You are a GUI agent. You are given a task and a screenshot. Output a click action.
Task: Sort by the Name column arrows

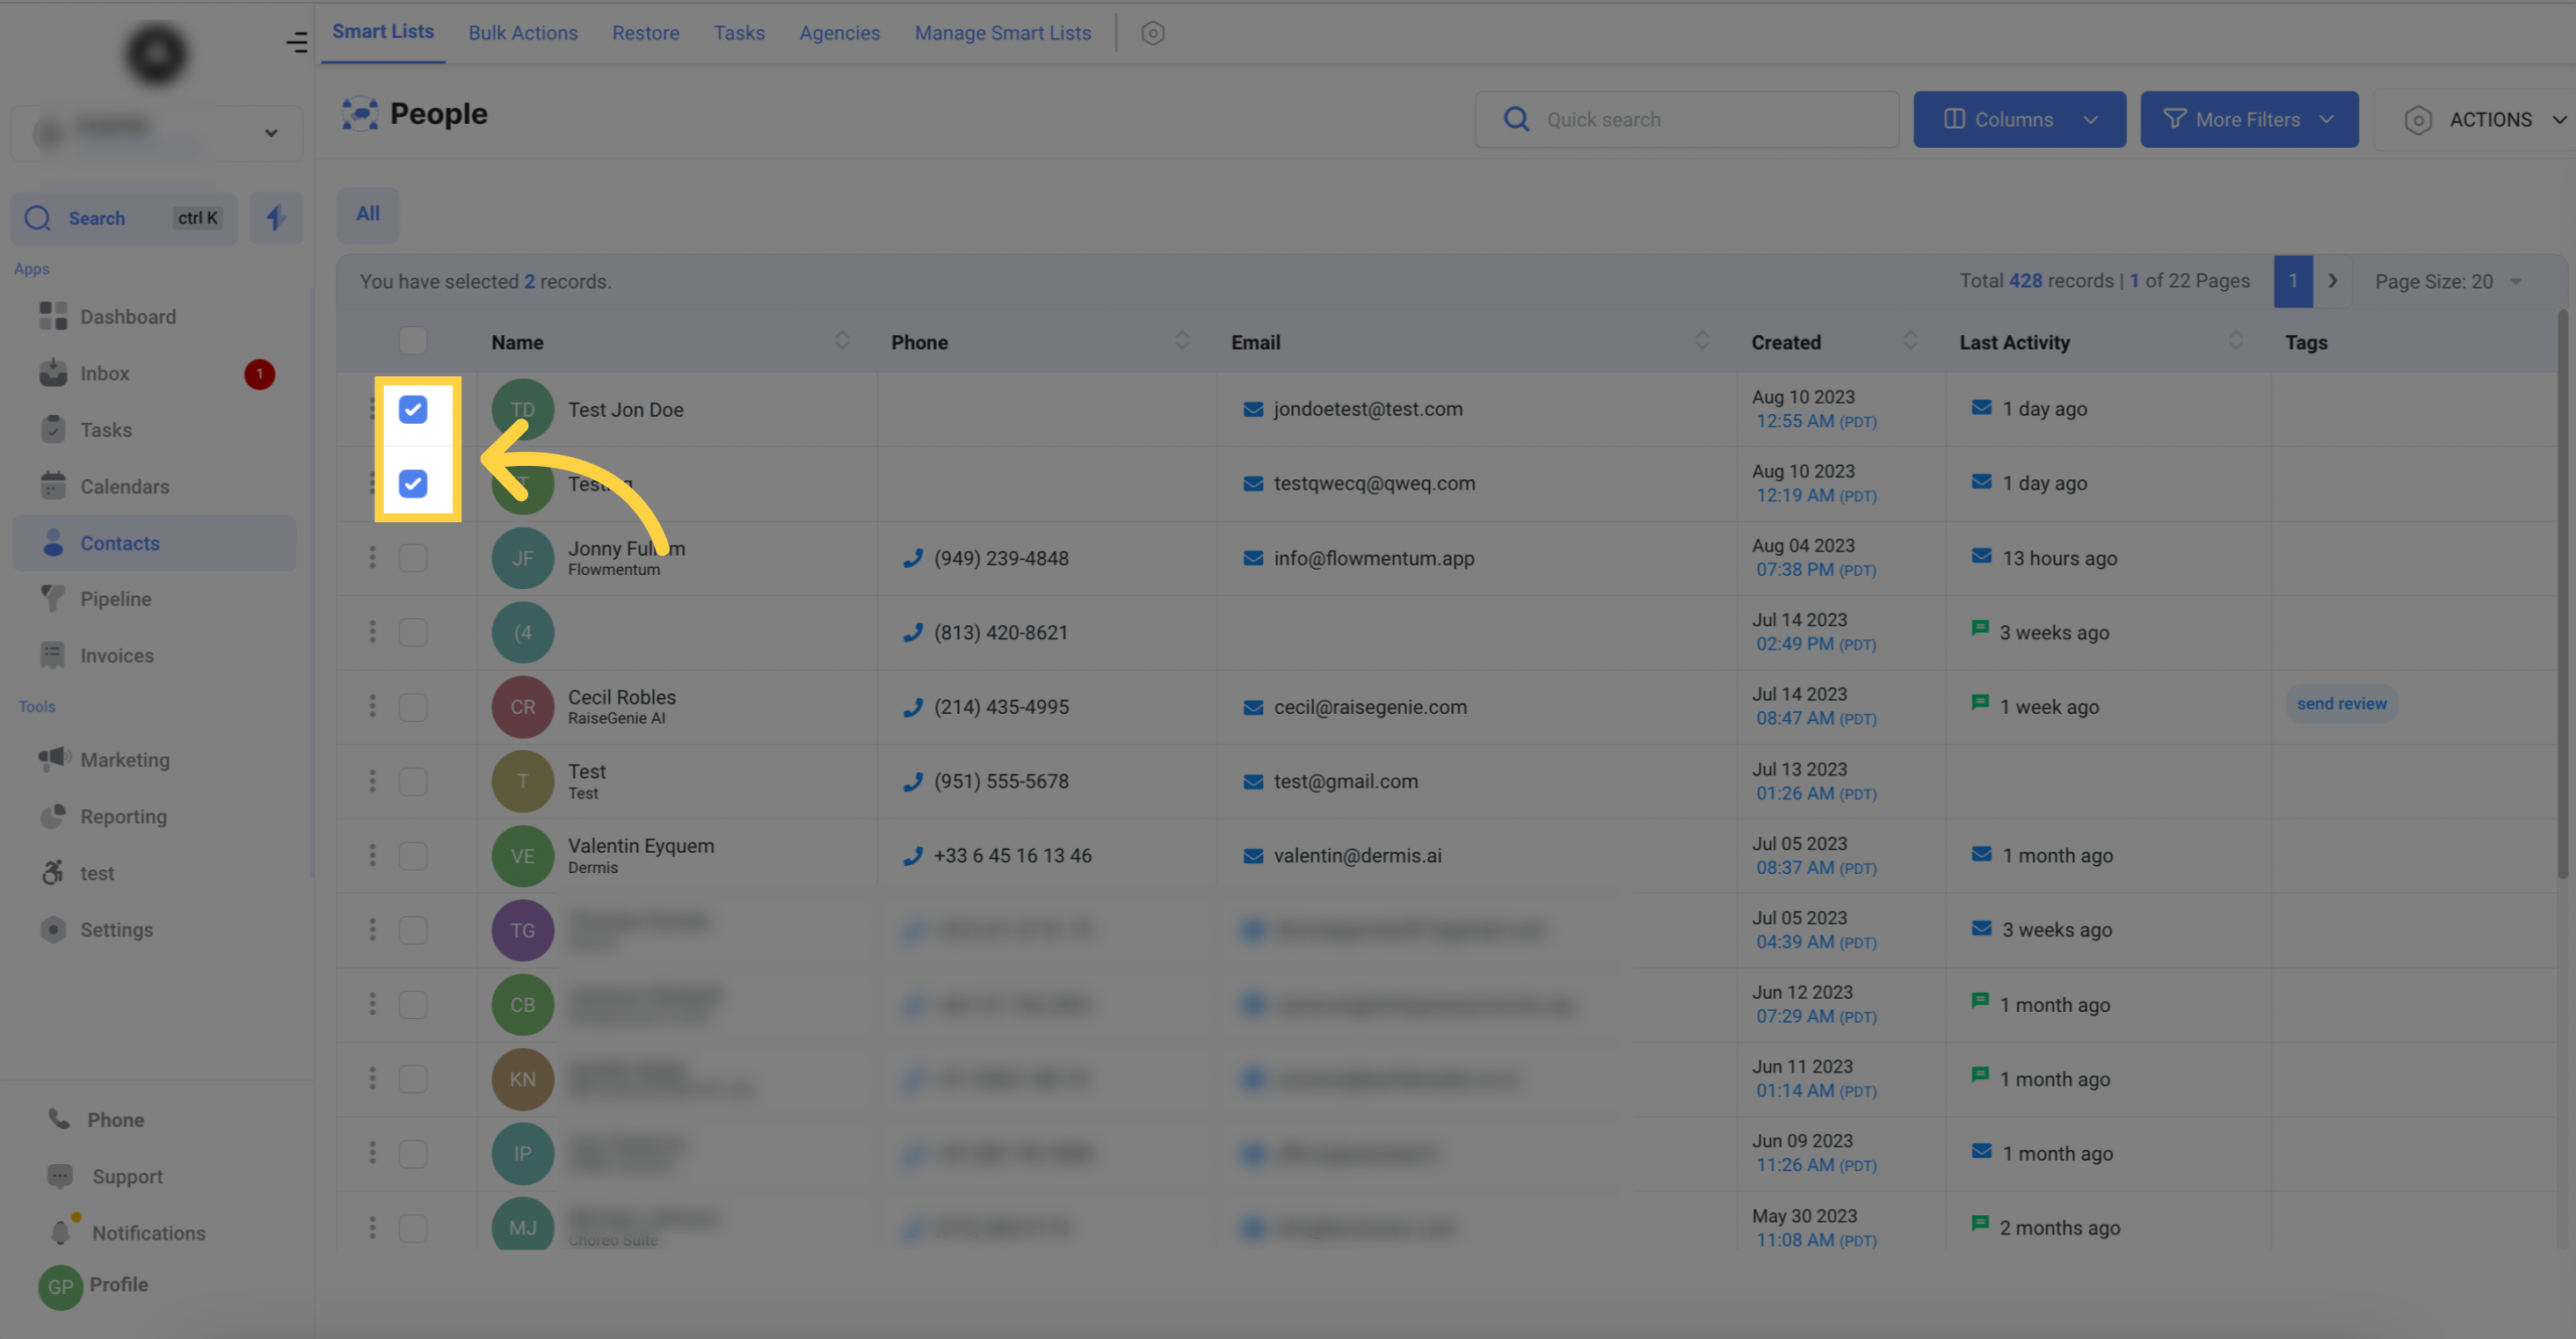tap(842, 340)
